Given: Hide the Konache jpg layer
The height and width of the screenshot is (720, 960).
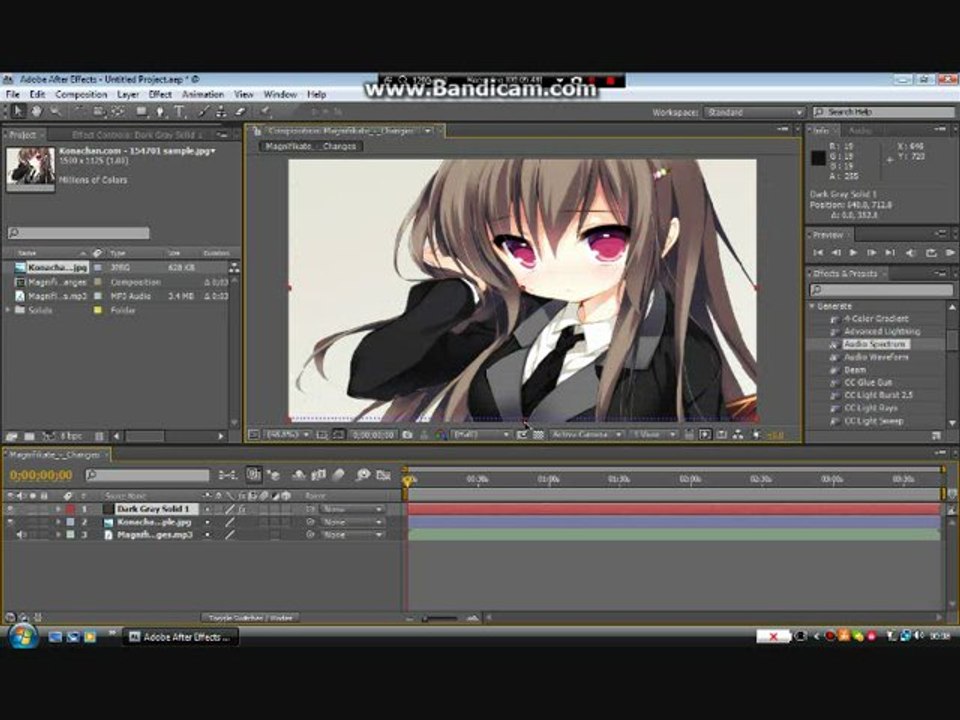Looking at the screenshot, I should tap(10, 522).
